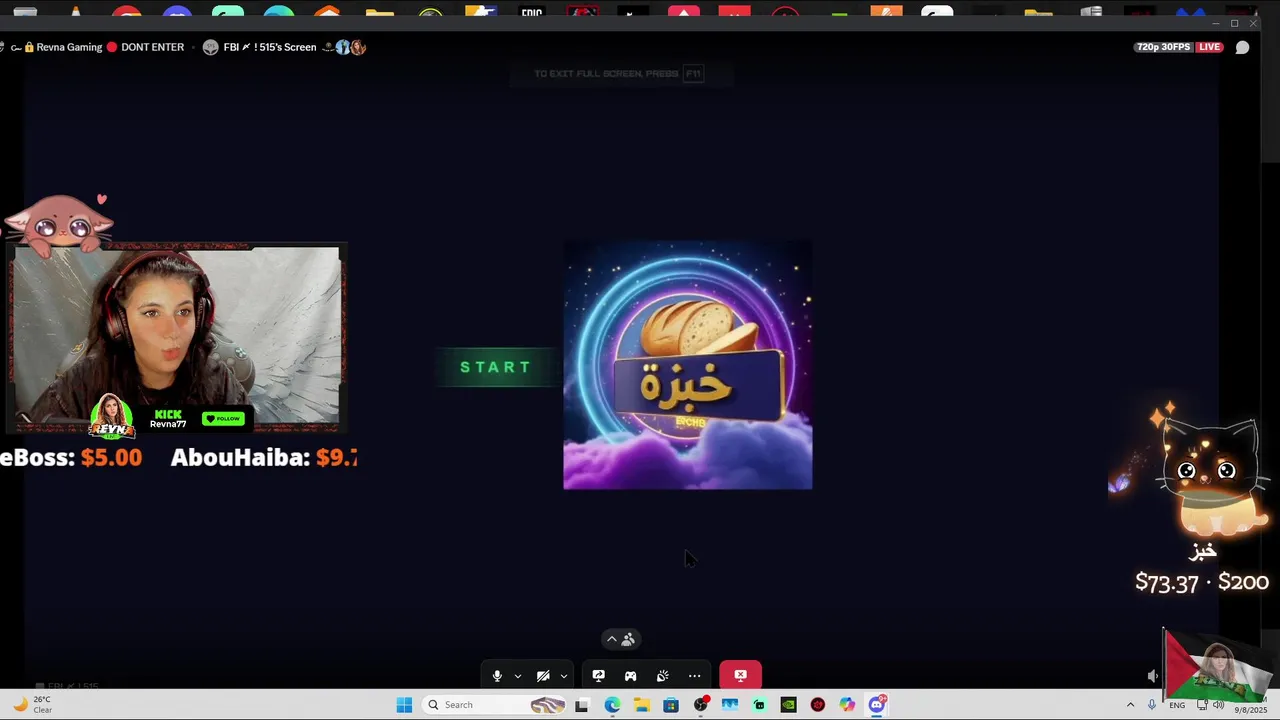Share your screen from call controls
The height and width of the screenshot is (720, 1280).
(x=598, y=676)
